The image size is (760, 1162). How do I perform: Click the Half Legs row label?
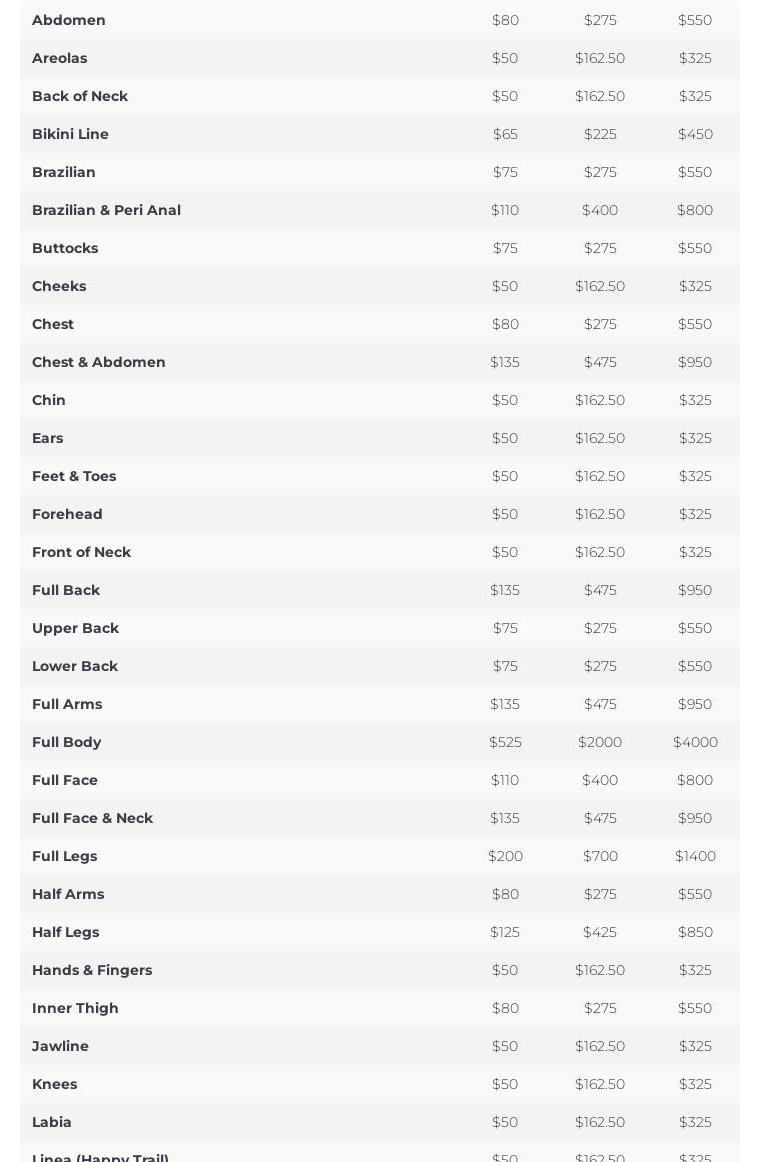(x=66, y=932)
